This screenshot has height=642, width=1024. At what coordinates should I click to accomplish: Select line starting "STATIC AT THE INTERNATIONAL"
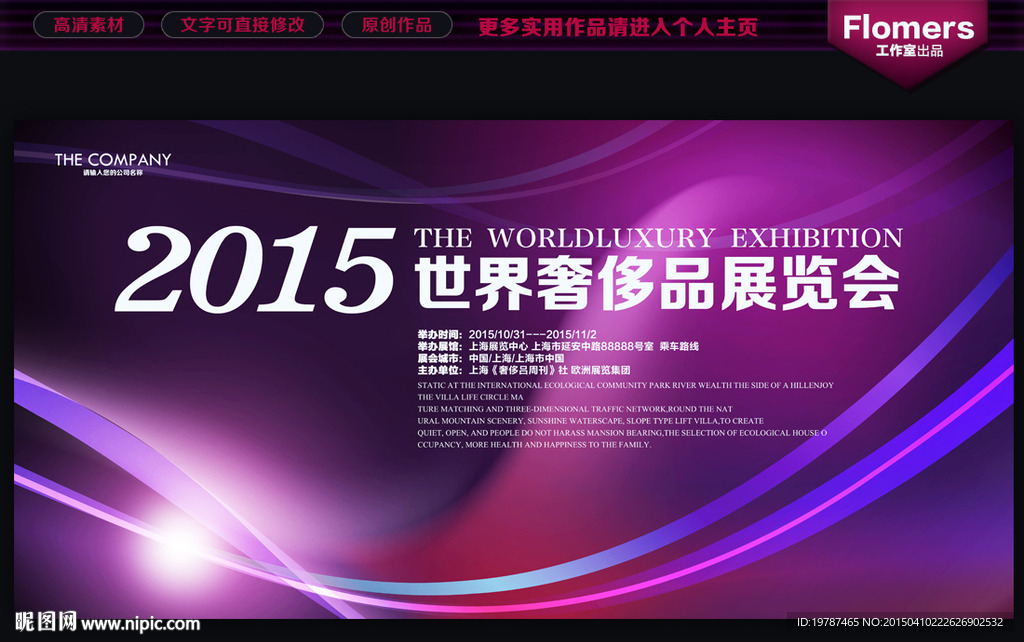click(x=626, y=385)
